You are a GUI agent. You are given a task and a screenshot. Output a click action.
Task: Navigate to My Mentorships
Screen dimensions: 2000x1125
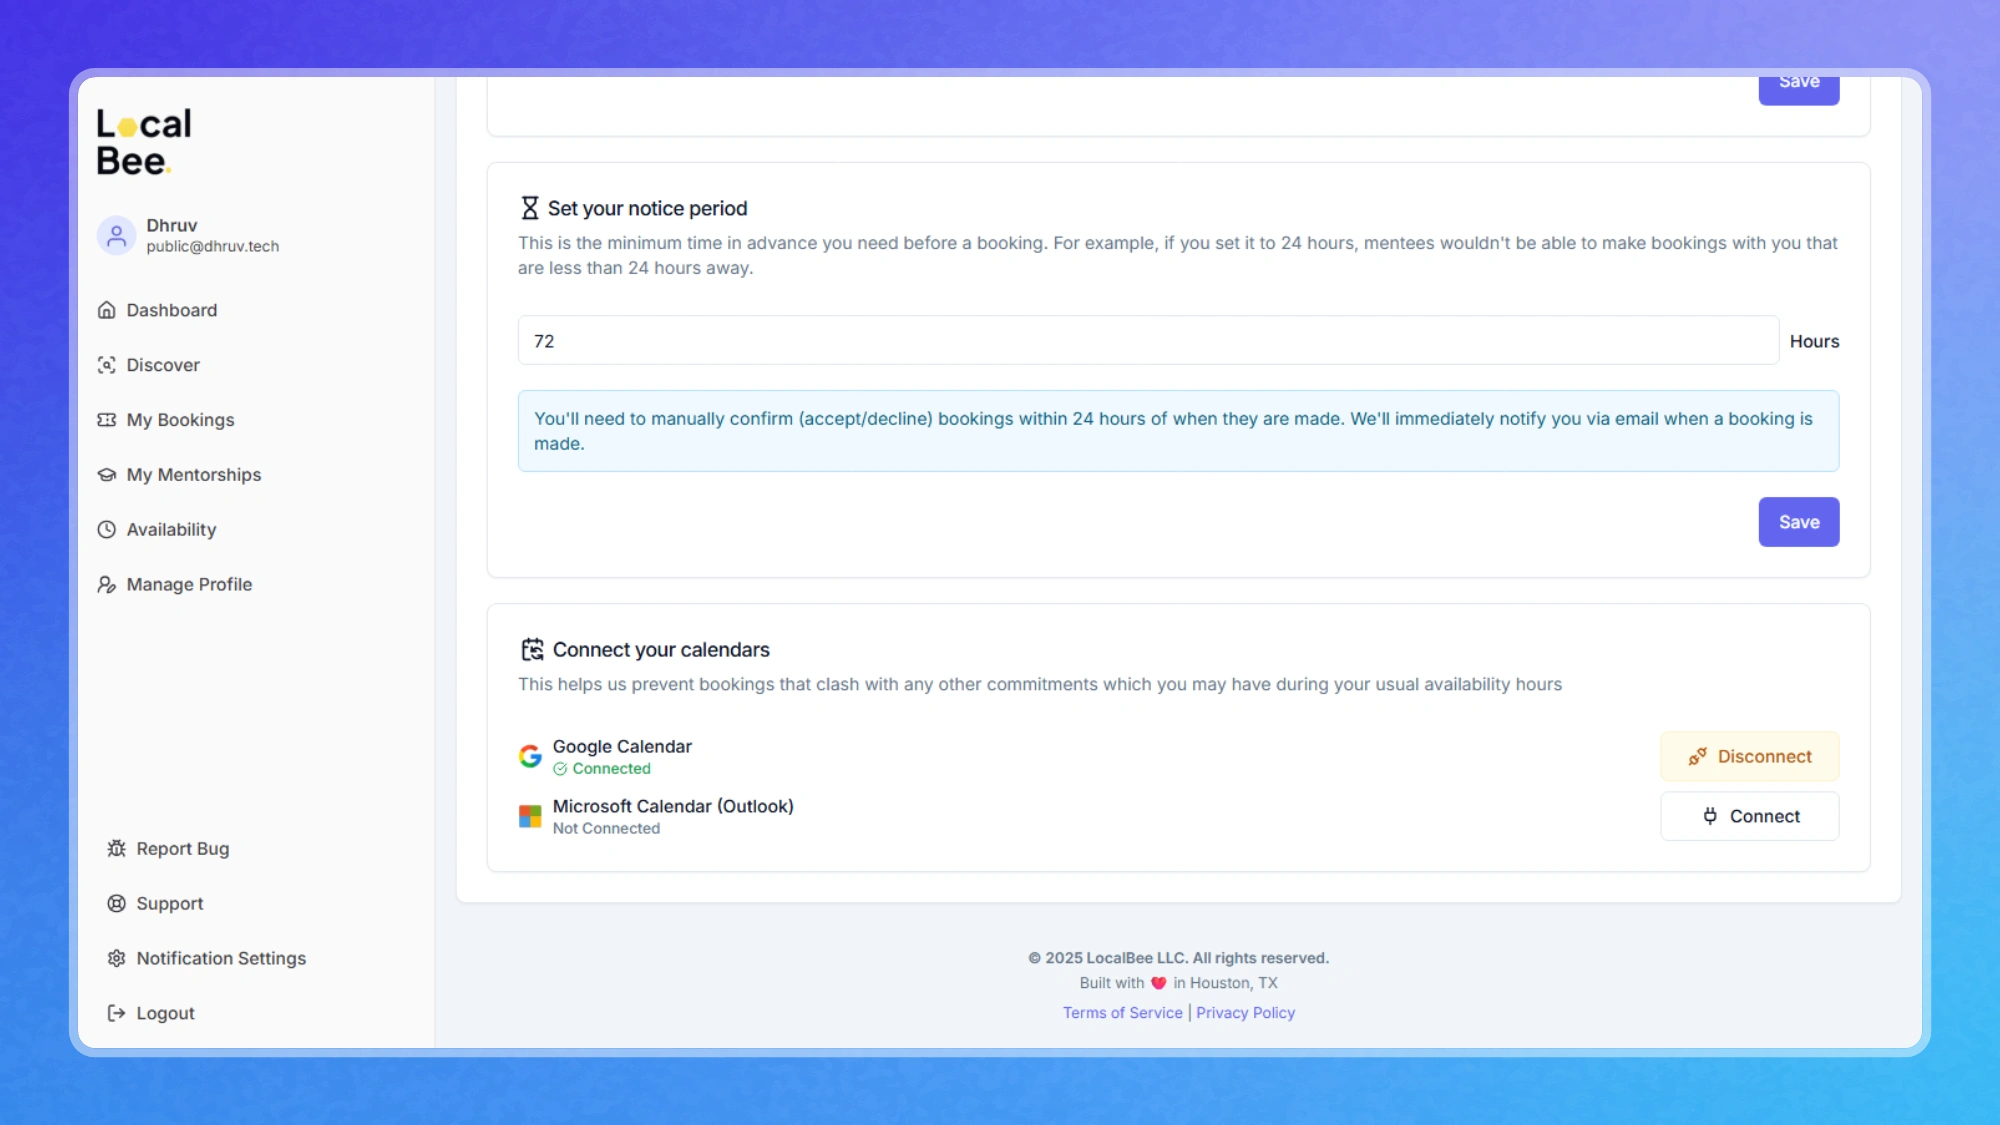(193, 475)
